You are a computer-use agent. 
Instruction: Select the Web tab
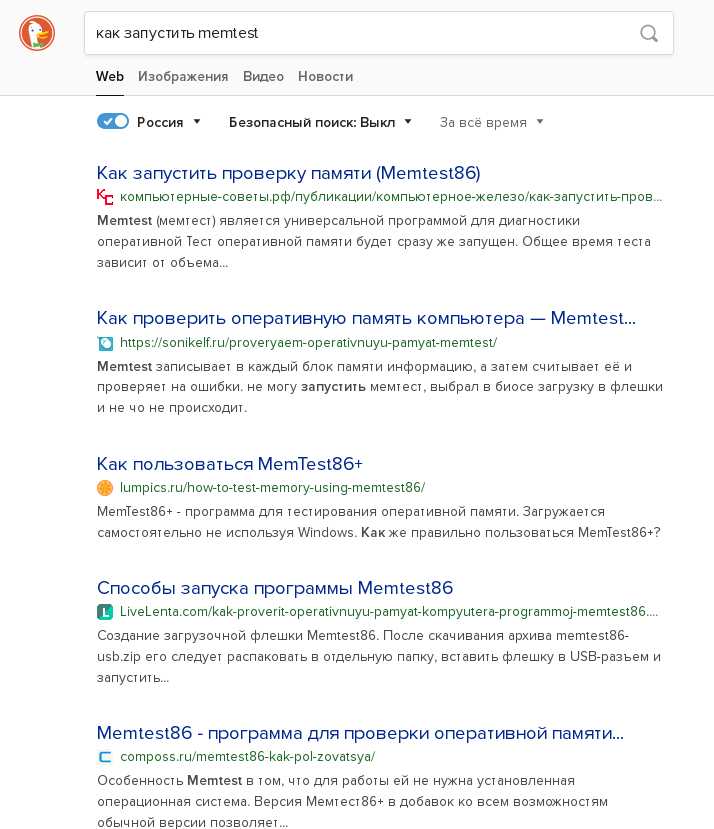(110, 76)
